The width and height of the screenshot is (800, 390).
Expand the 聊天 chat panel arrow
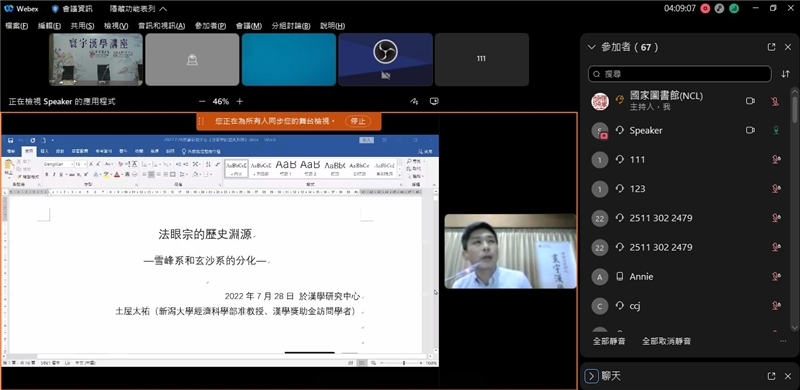coord(591,376)
